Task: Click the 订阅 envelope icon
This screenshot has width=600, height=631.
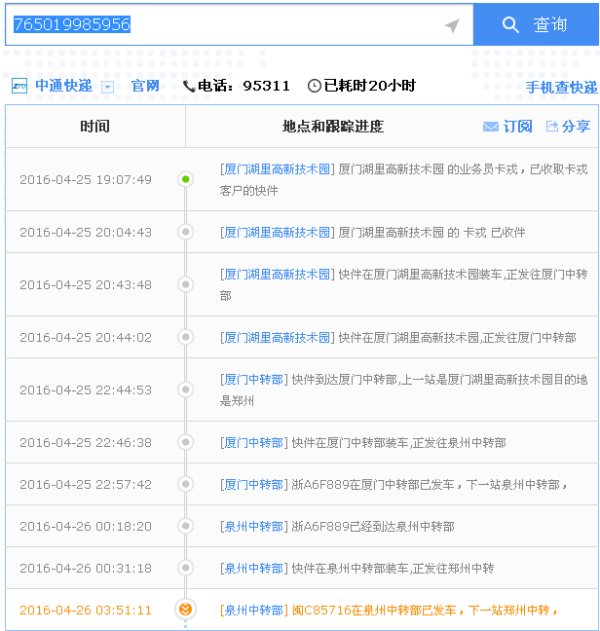Action: coord(490,127)
